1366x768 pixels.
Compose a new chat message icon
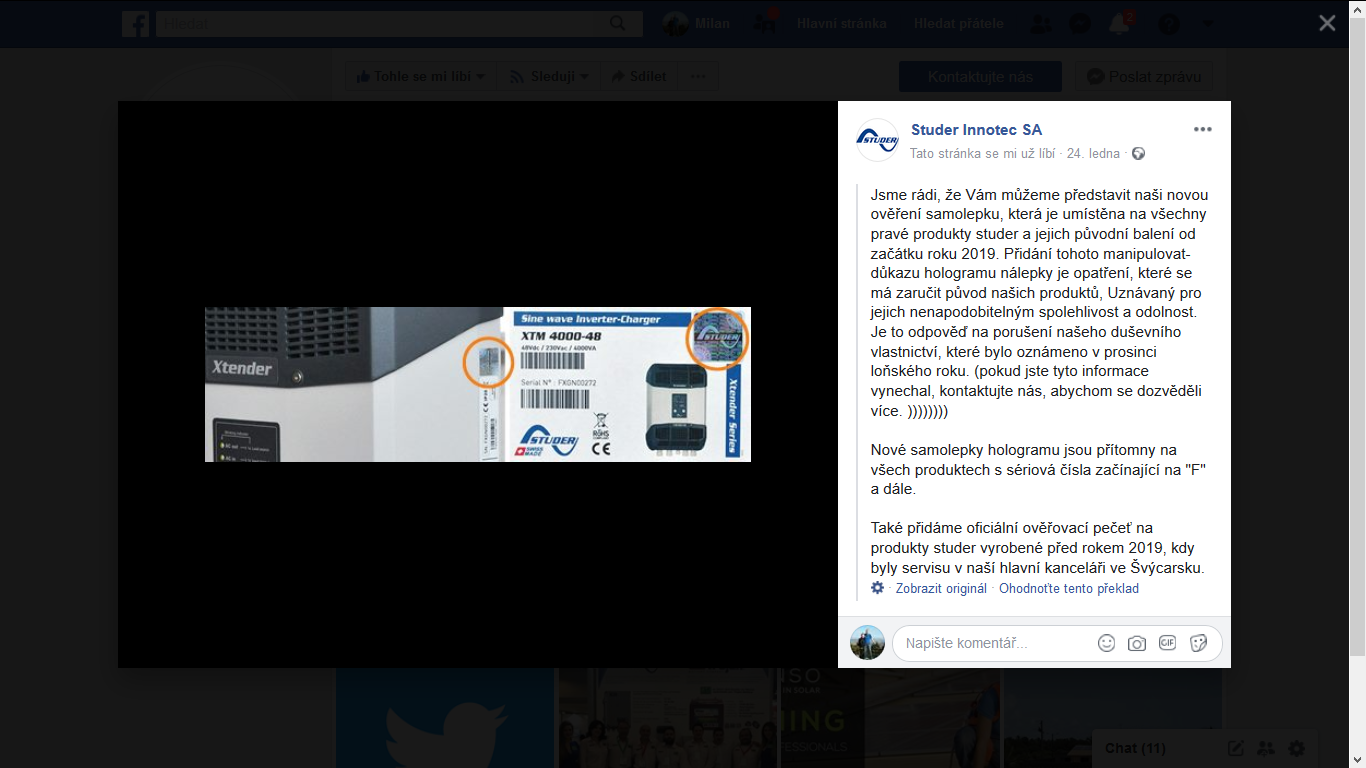[1236, 748]
